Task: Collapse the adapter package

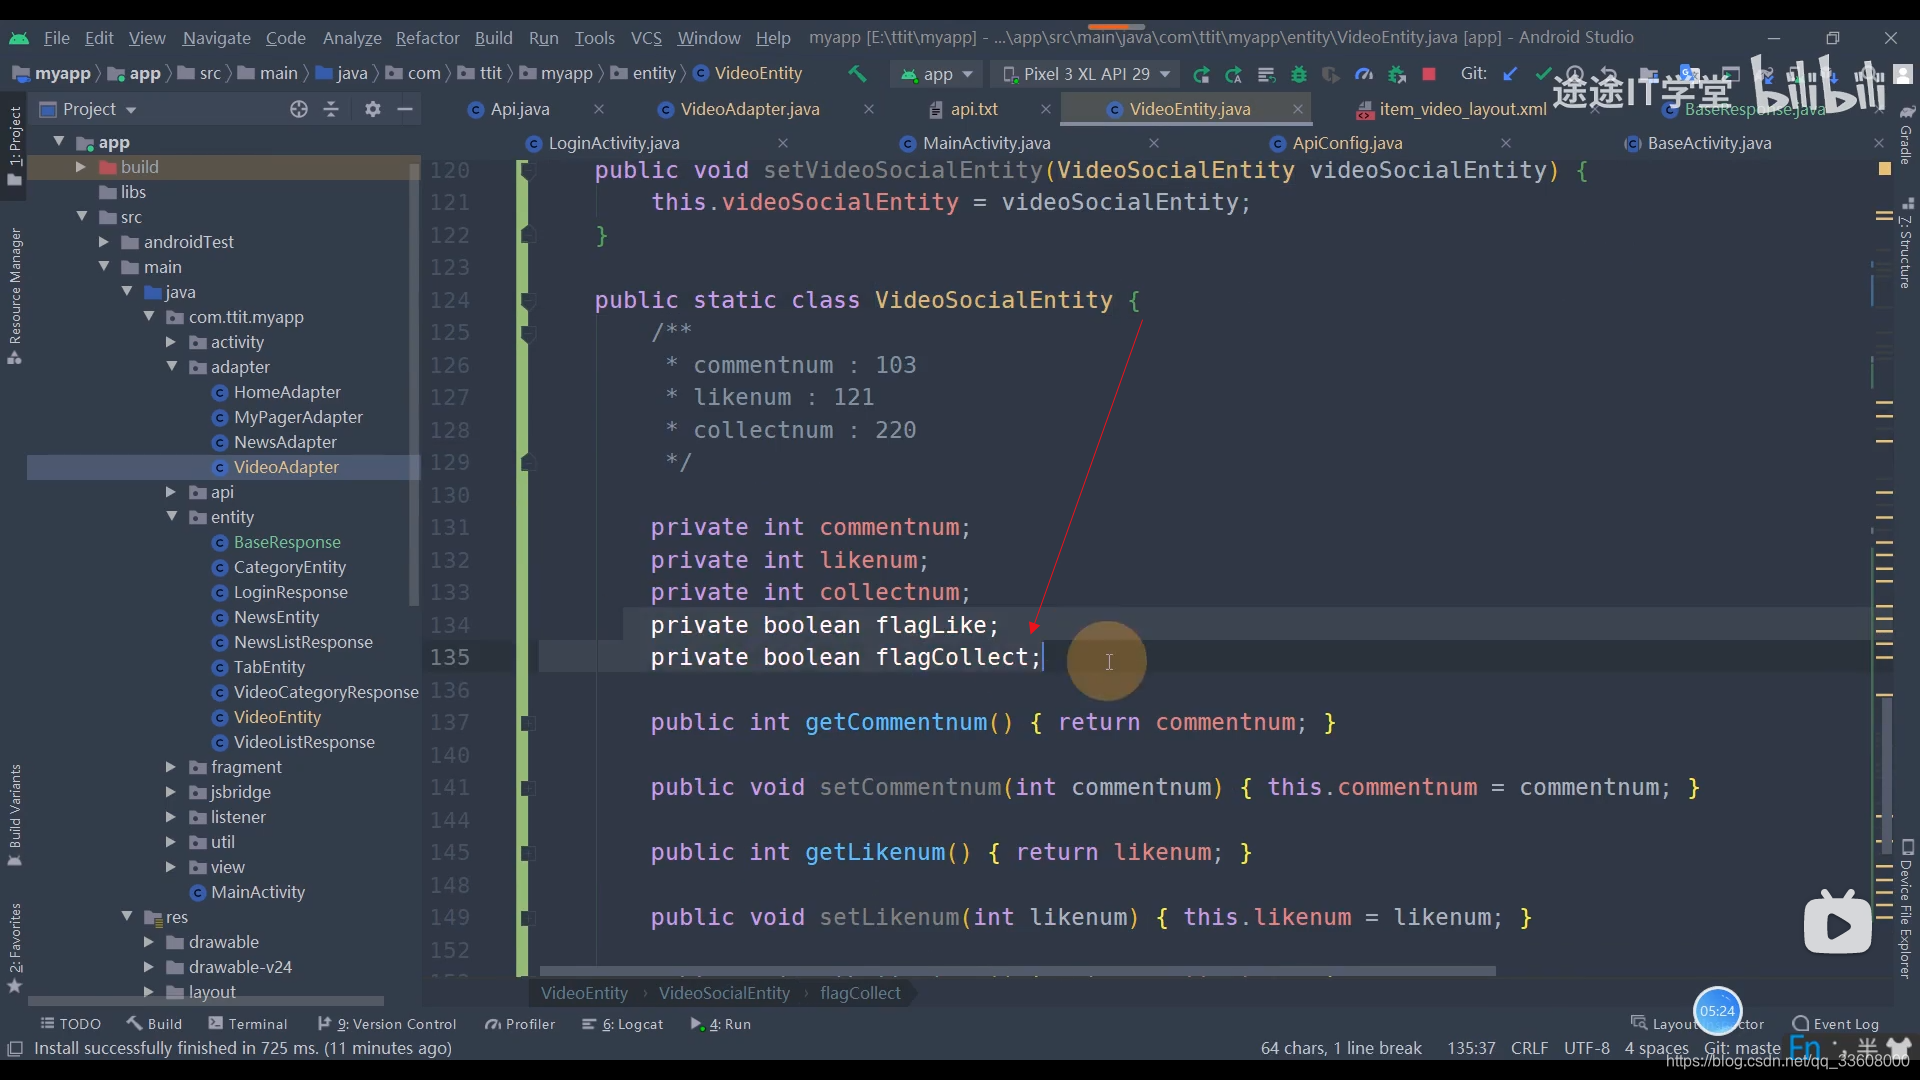Action: pyautogui.click(x=171, y=367)
